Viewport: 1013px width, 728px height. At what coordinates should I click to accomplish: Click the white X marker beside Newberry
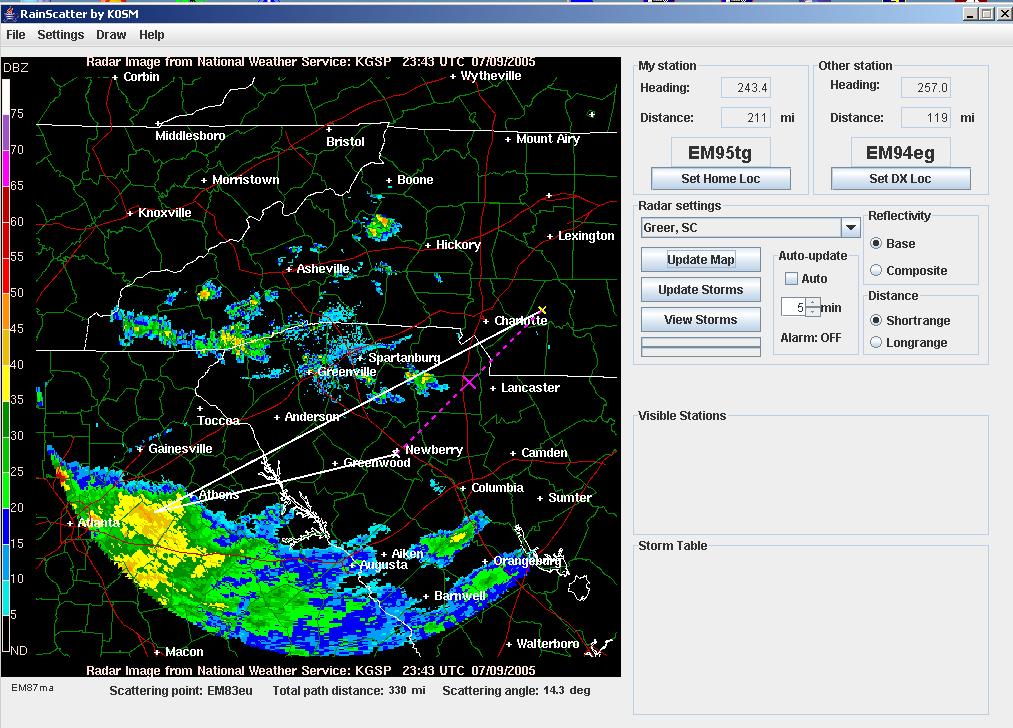[x=396, y=452]
